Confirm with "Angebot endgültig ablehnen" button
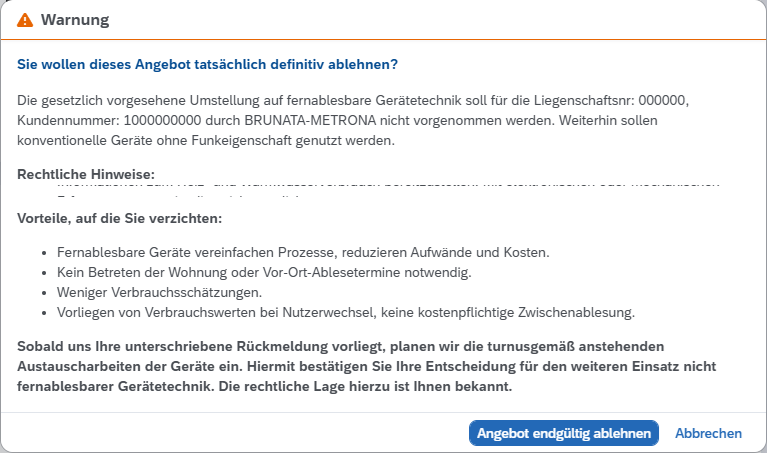This screenshot has height=453, width=767. coord(563,433)
